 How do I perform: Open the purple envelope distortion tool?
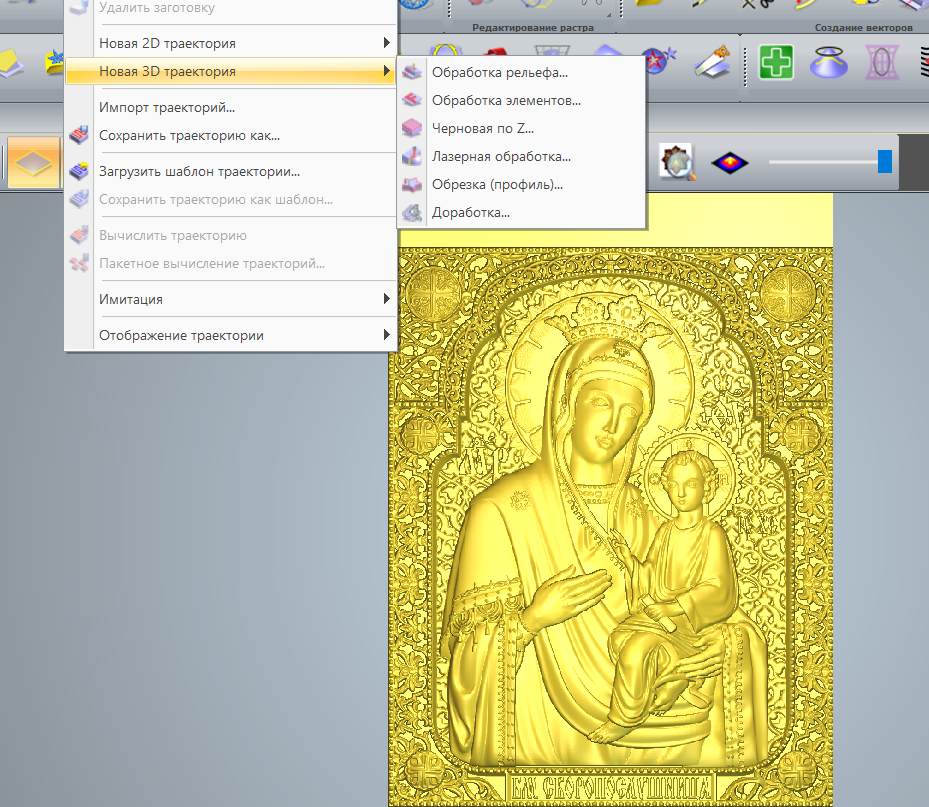point(882,62)
